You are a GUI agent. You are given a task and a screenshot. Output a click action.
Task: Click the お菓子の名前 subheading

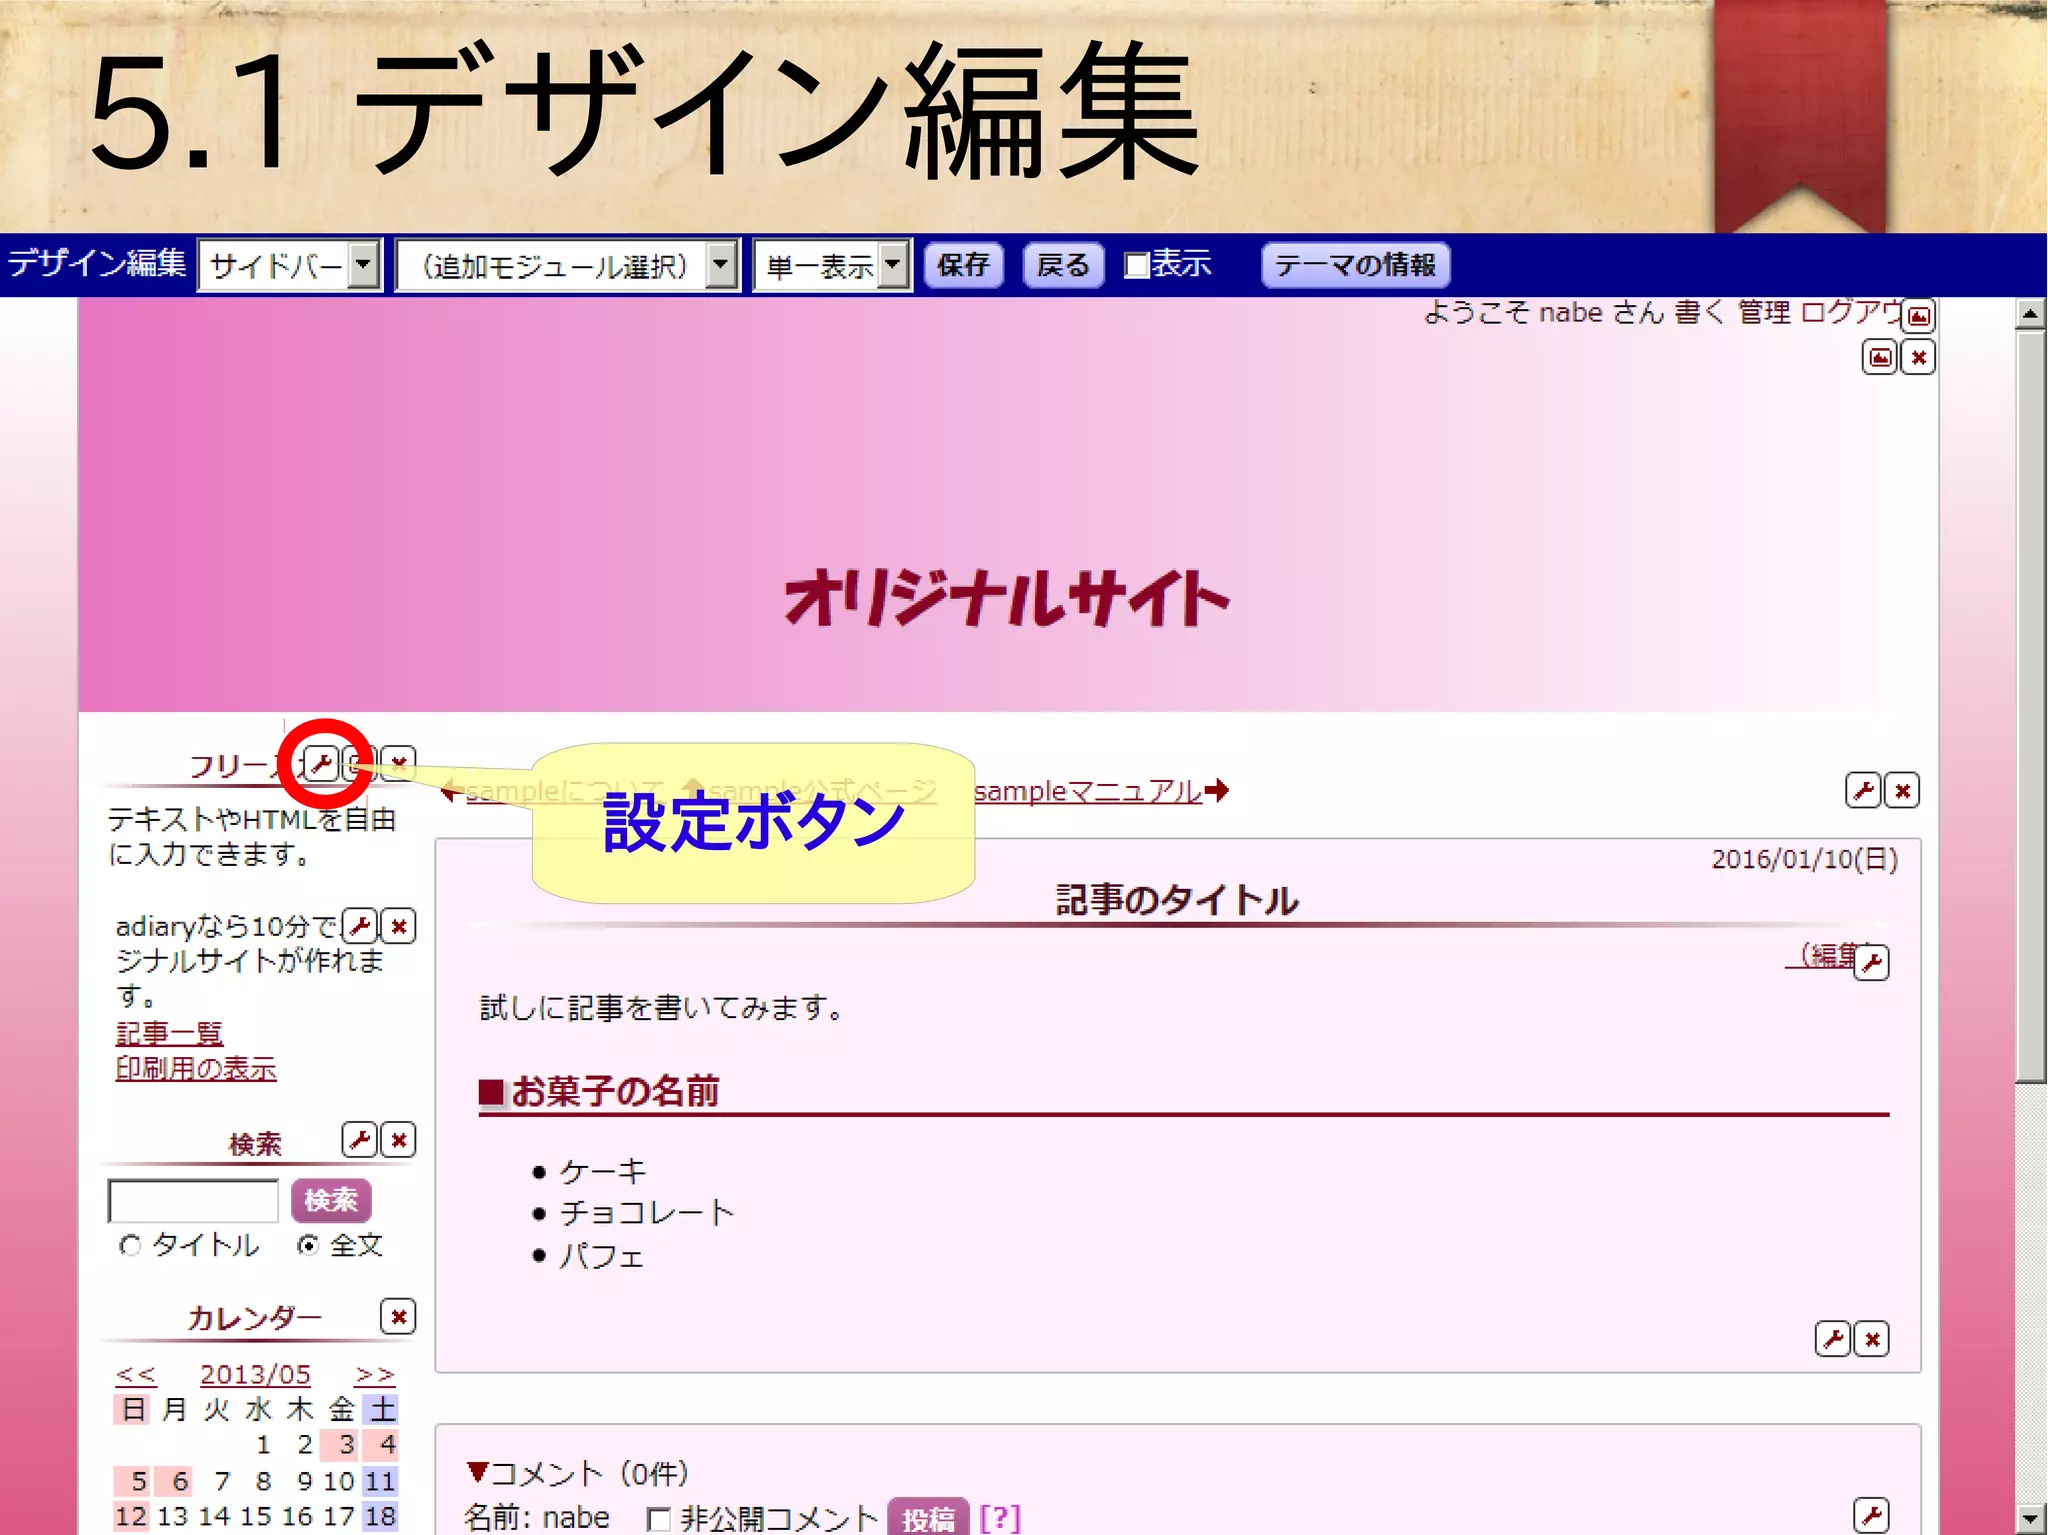615,1091
